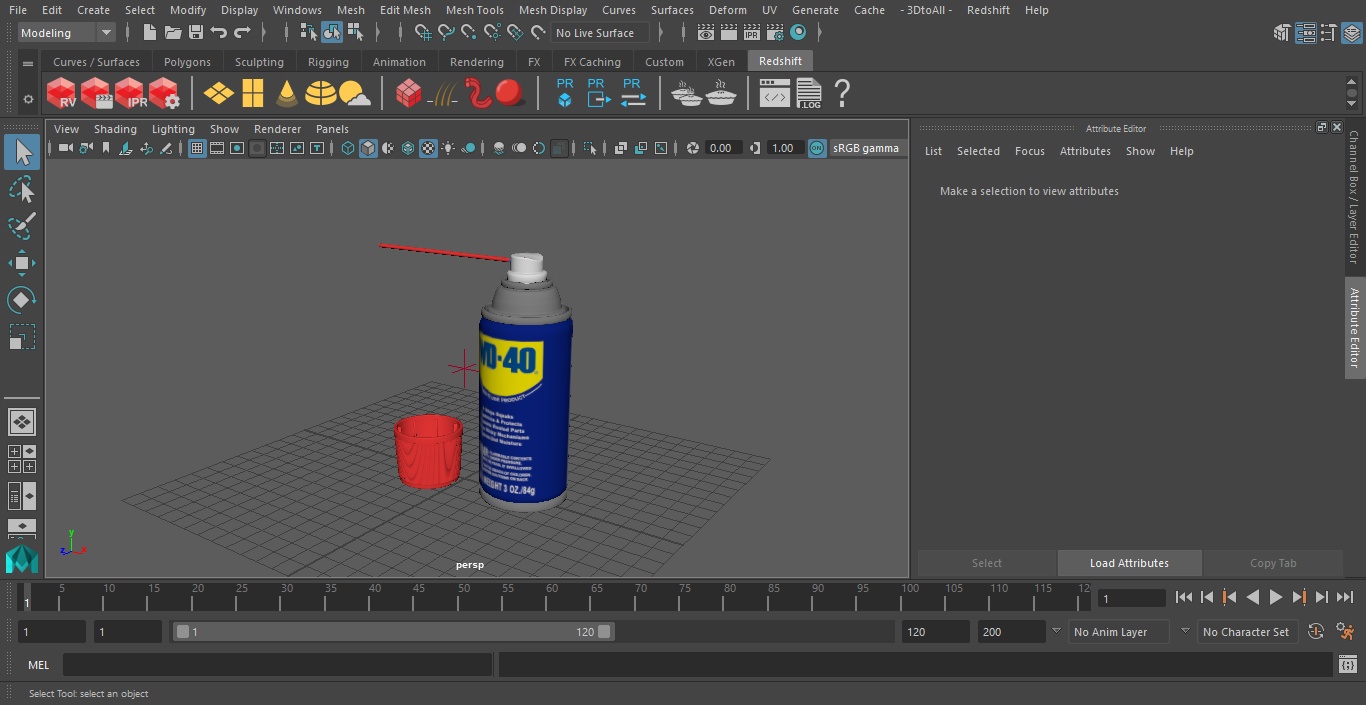1366x705 pixels.
Task: Open the No Live Surface field
Action: (601, 33)
